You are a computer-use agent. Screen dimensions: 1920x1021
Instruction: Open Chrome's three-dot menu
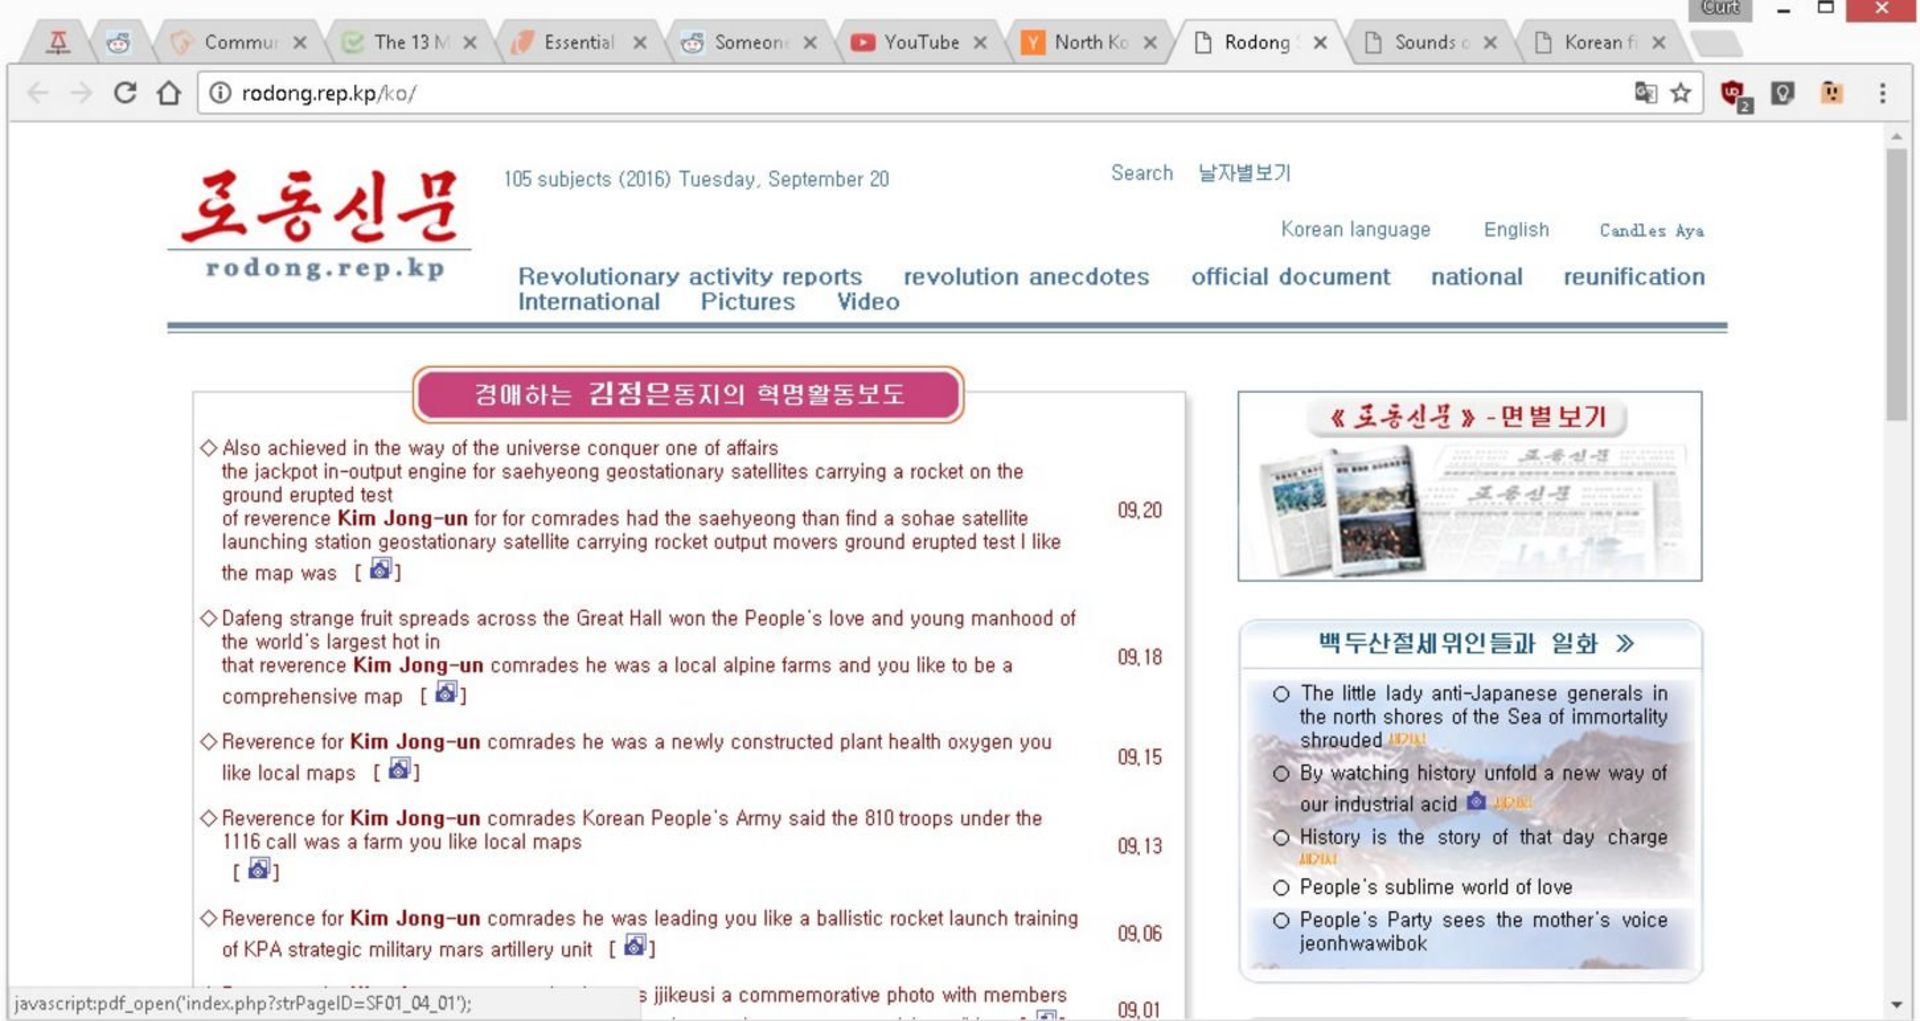coord(1882,93)
